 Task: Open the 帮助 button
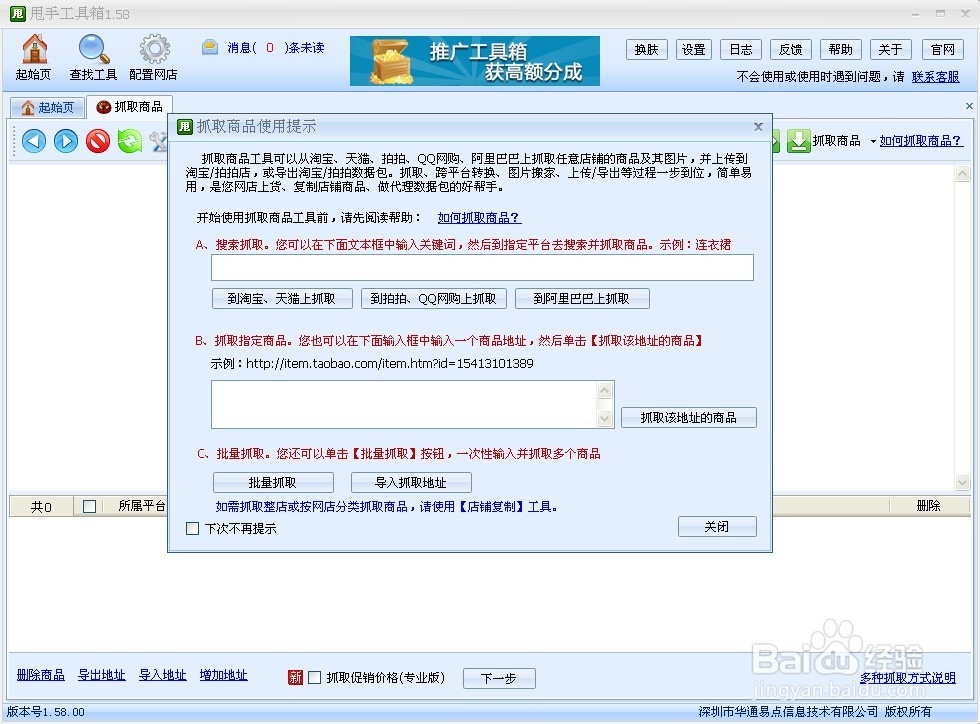841,49
